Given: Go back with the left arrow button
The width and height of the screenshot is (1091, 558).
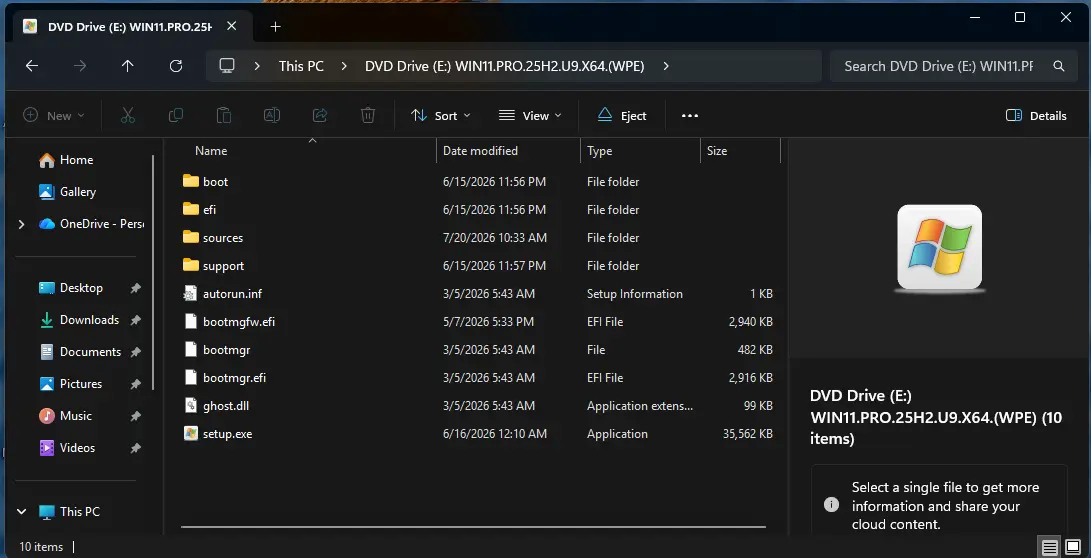Looking at the screenshot, I should click(x=31, y=66).
